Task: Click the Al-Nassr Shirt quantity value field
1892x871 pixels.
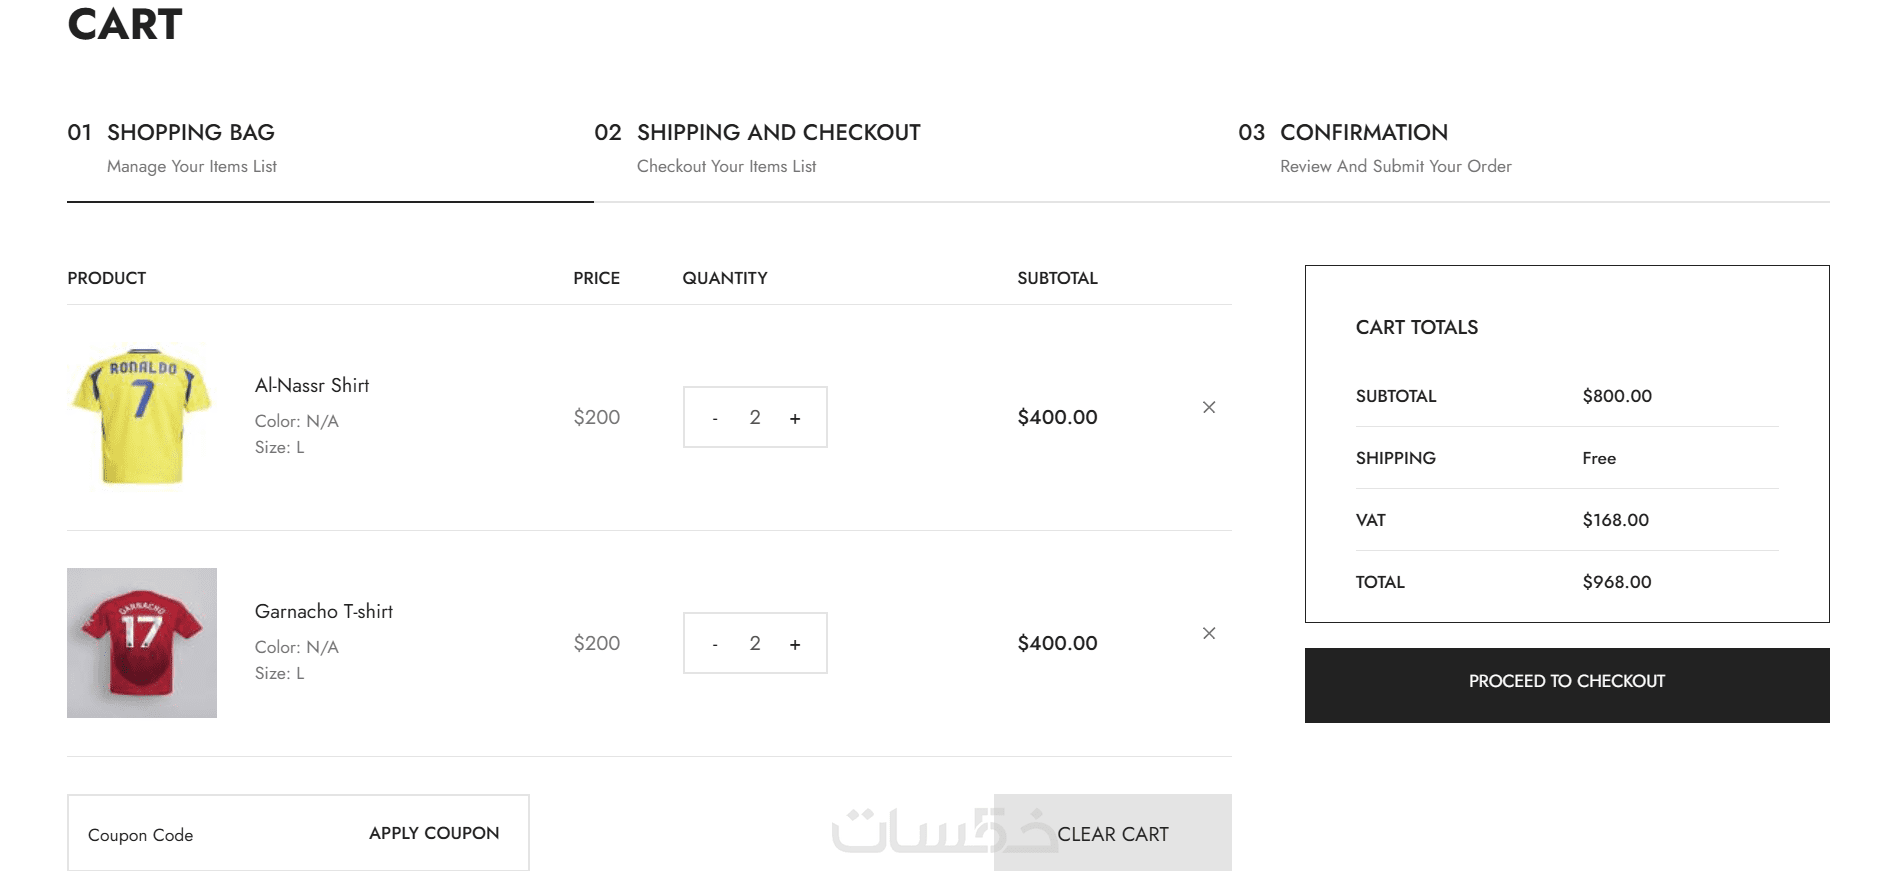Action: [x=755, y=417]
